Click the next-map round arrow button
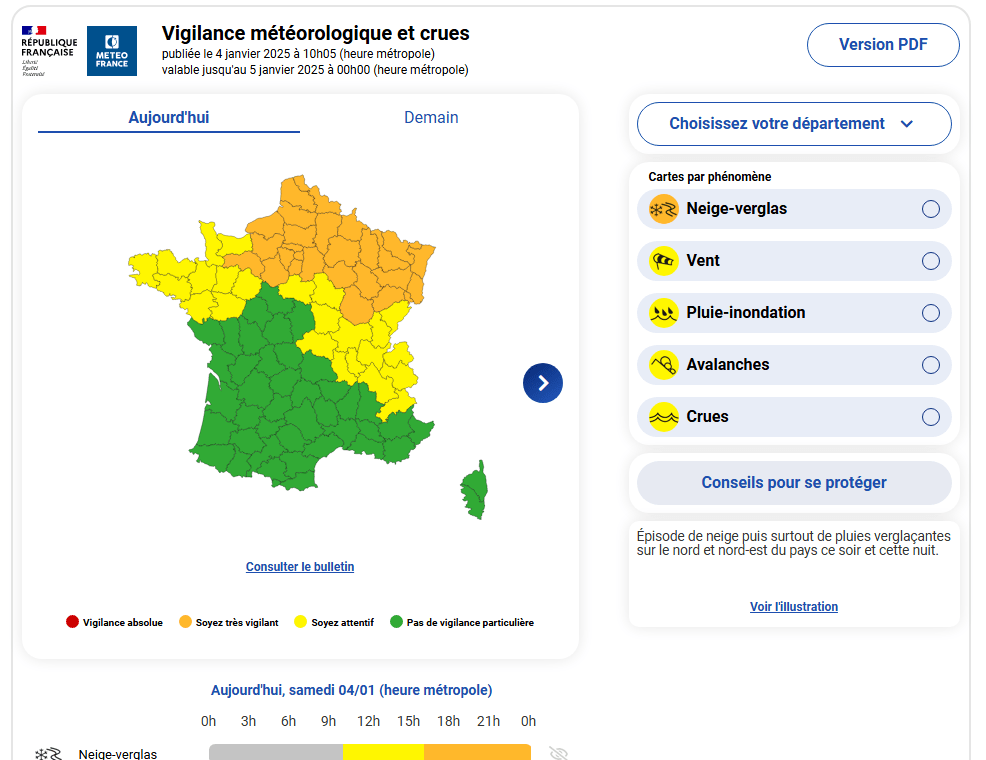 (x=543, y=382)
